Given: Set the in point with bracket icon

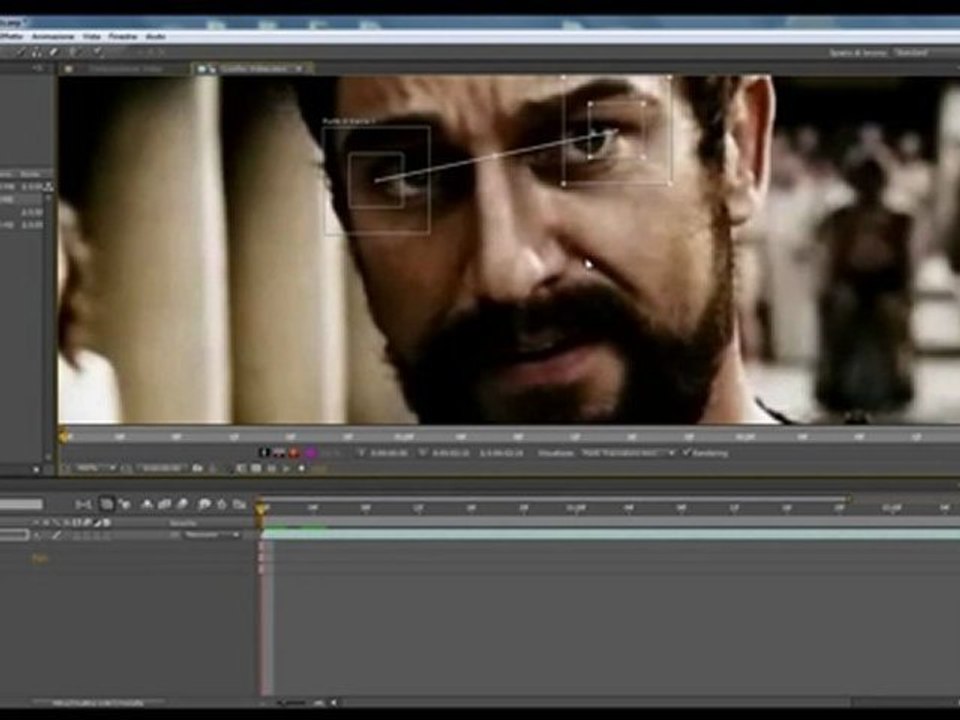Looking at the screenshot, I should click(361, 453).
